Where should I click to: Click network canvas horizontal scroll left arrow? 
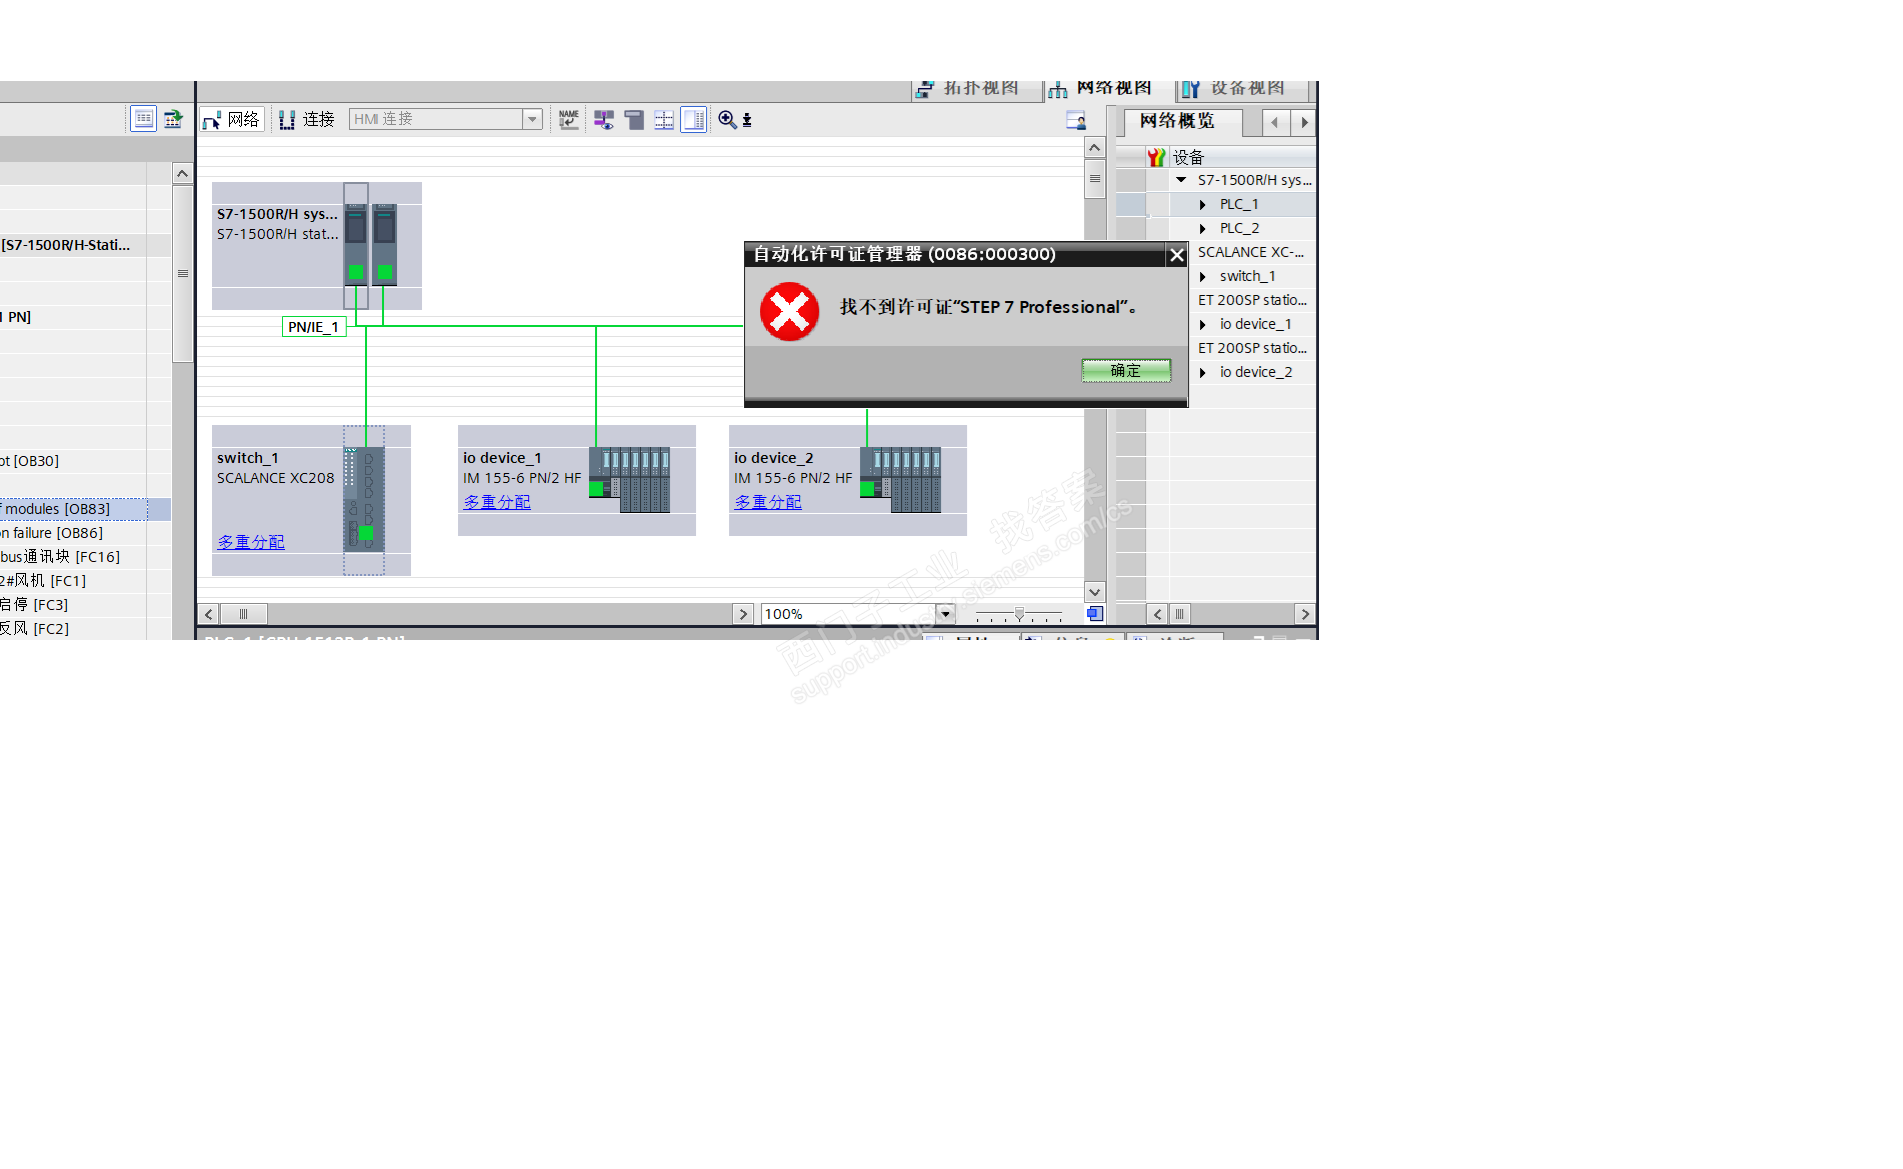point(208,614)
